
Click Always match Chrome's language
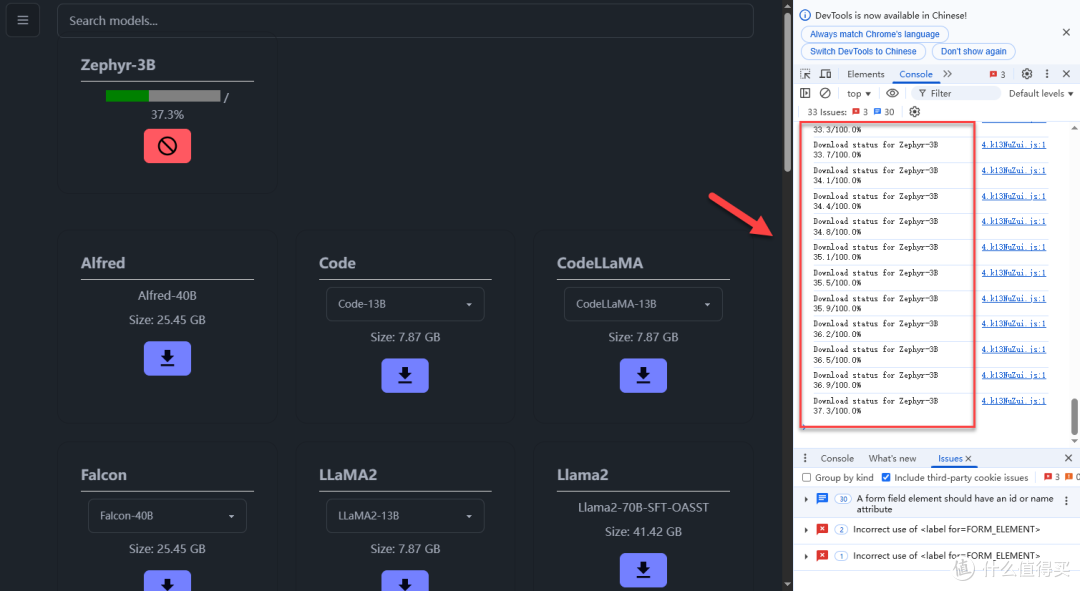click(874, 34)
